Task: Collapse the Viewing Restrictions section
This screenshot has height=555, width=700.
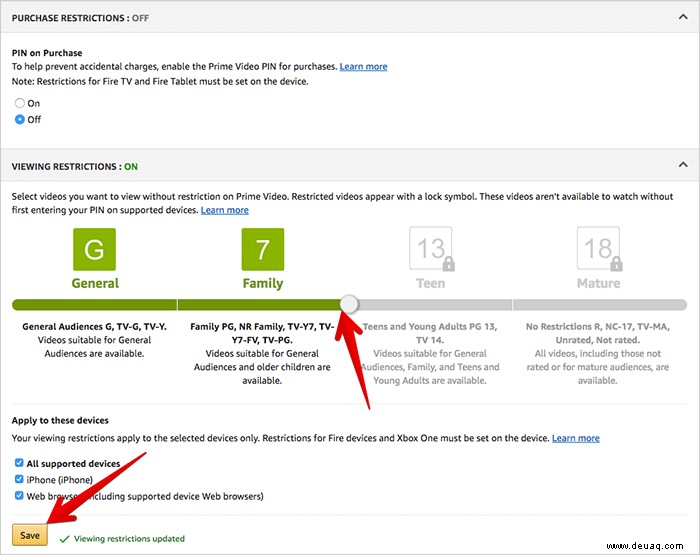Action: [683, 165]
